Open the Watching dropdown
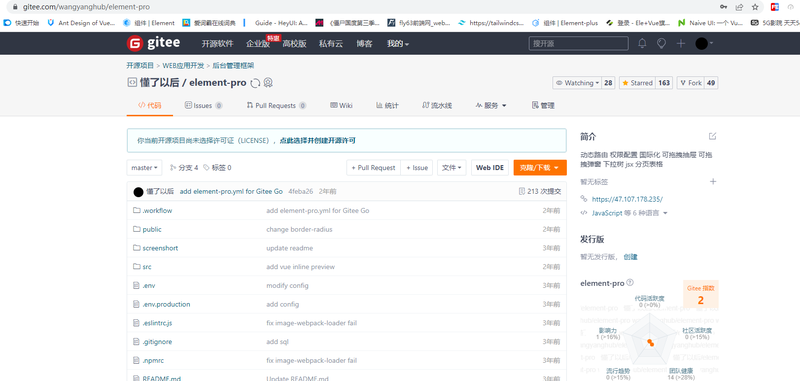This screenshot has height=381, width=800. 577,83
